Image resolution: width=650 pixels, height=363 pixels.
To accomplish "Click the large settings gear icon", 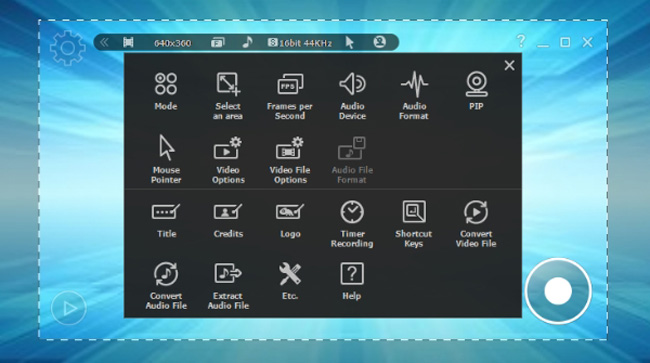I will pyautogui.click(x=68, y=48).
